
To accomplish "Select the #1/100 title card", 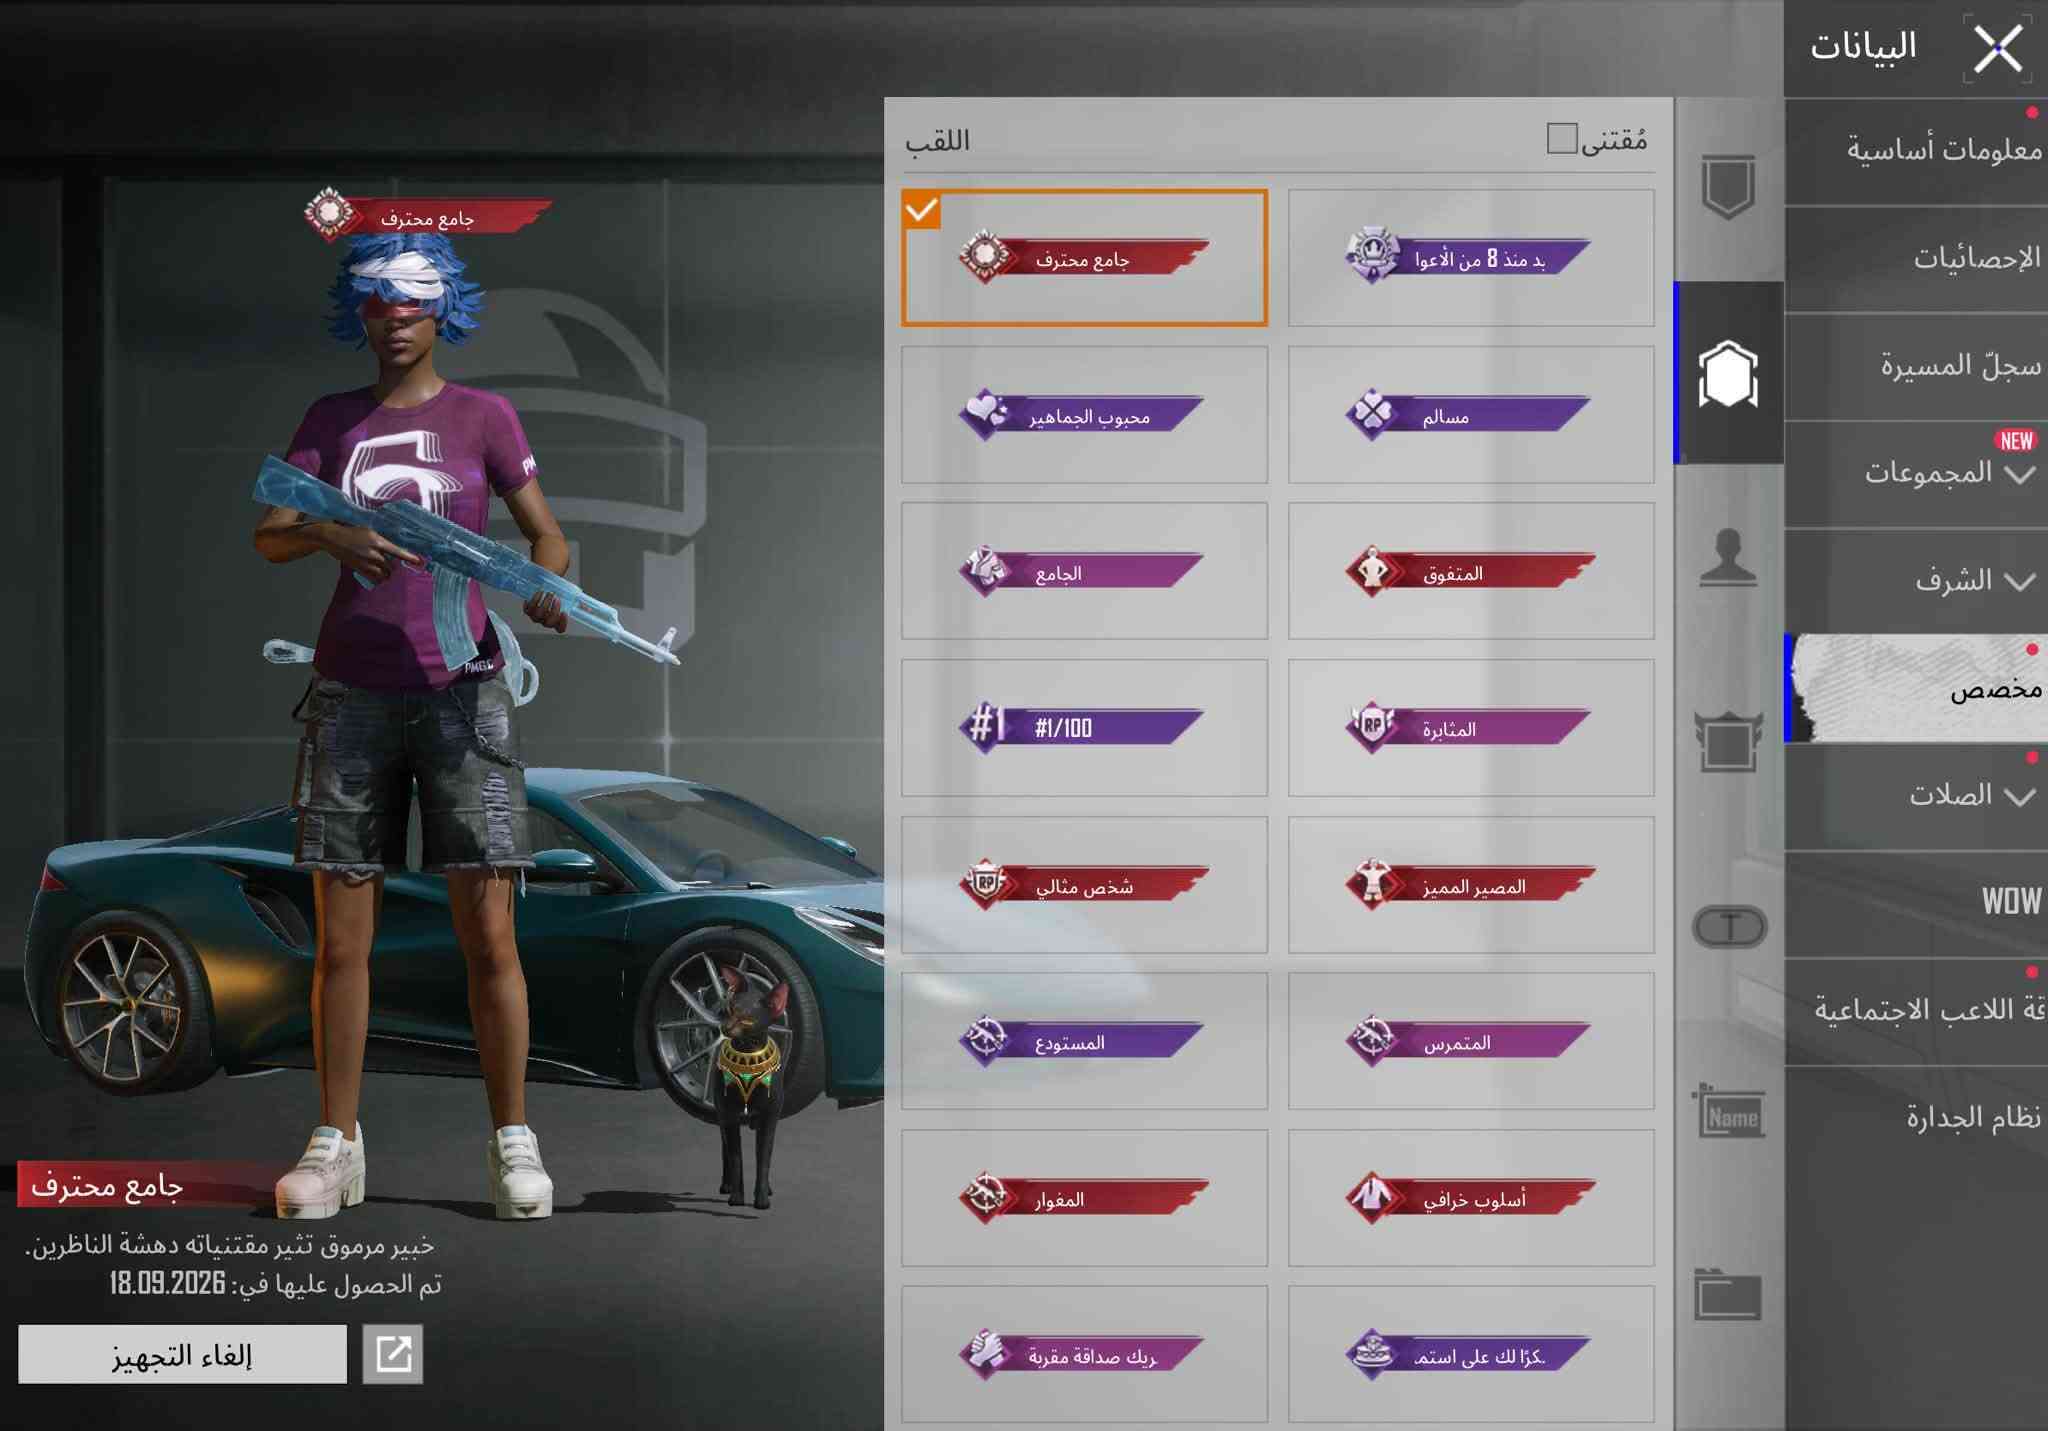I will click(x=1084, y=728).
